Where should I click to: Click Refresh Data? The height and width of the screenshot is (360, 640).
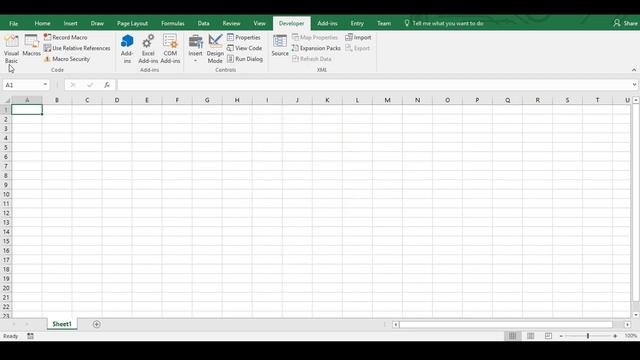(x=312, y=59)
